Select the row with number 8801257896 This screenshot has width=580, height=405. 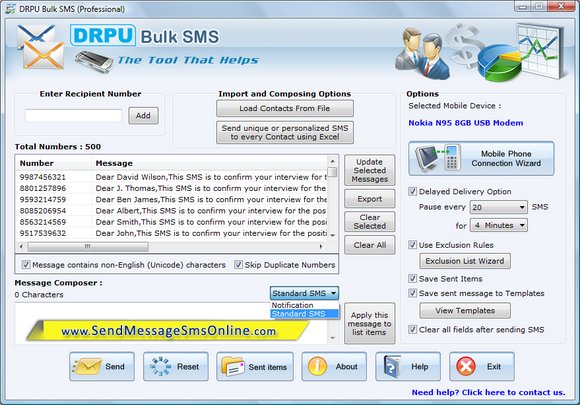[171, 188]
